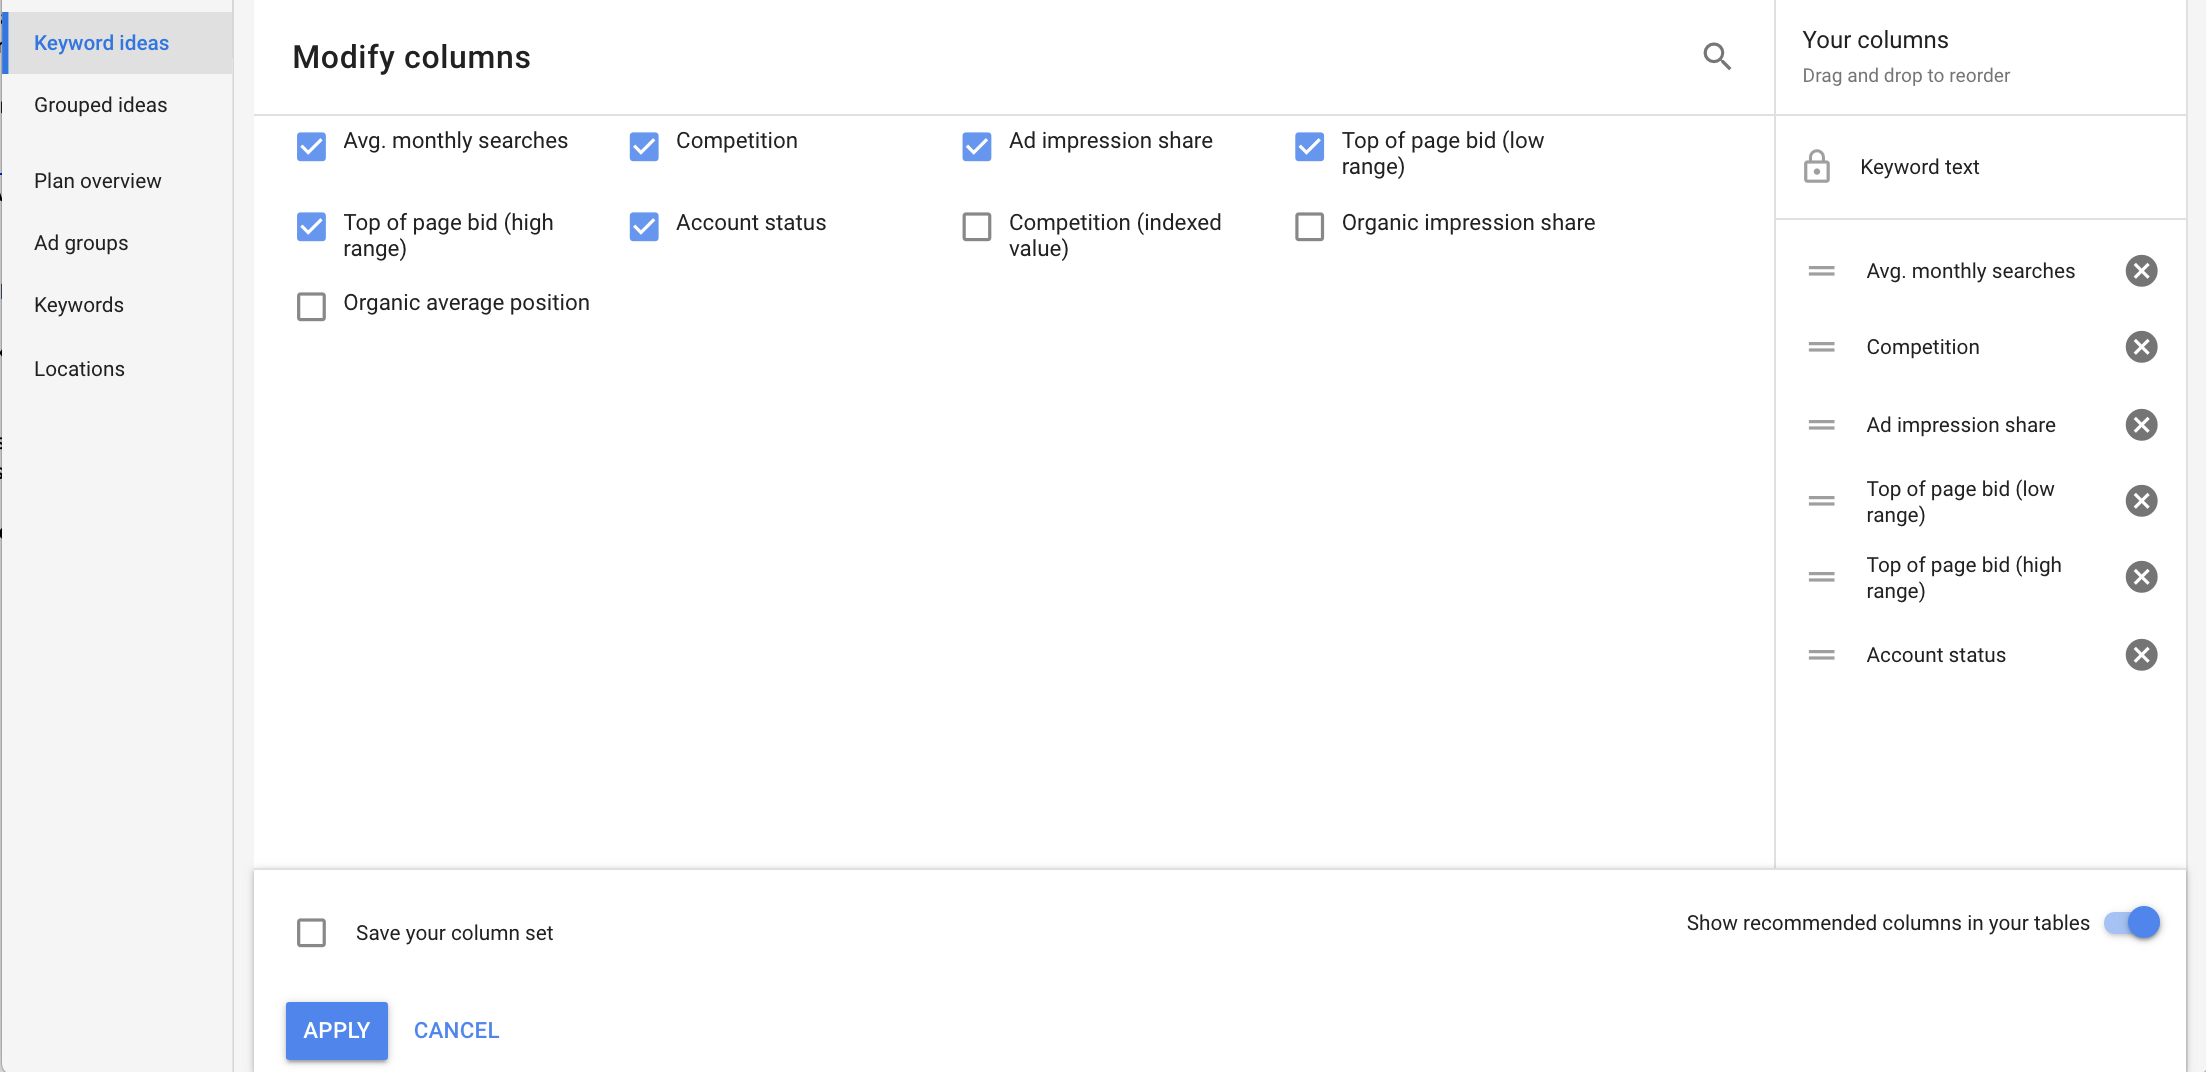Select Locations in the left navigation

coord(79,368)
